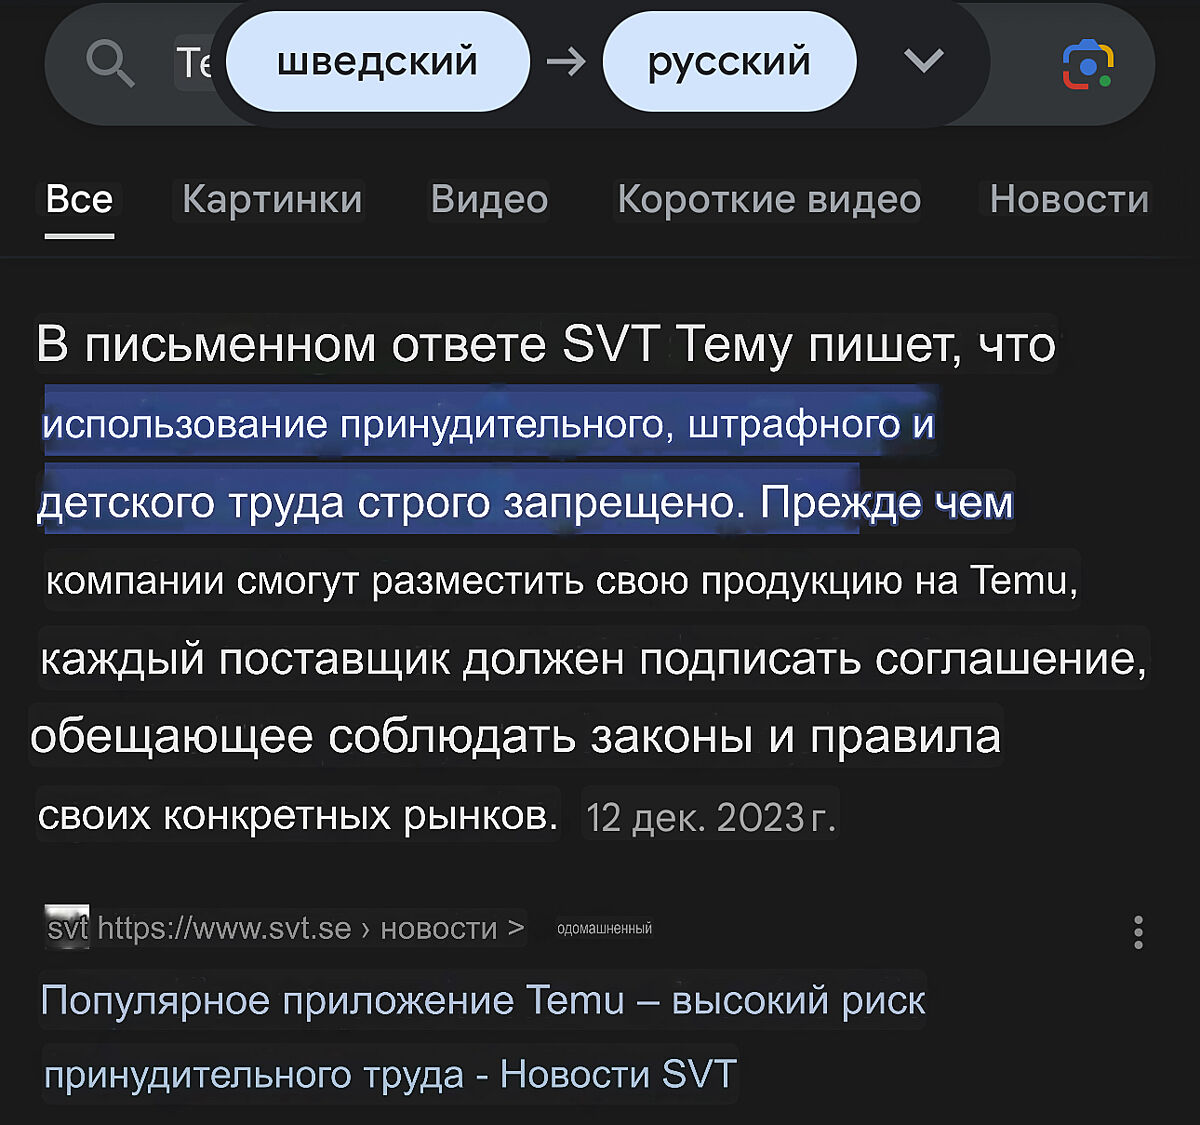Click the small одомашненный label
This screenshot has width=1200, height=1125.
[x=604, y=928]
